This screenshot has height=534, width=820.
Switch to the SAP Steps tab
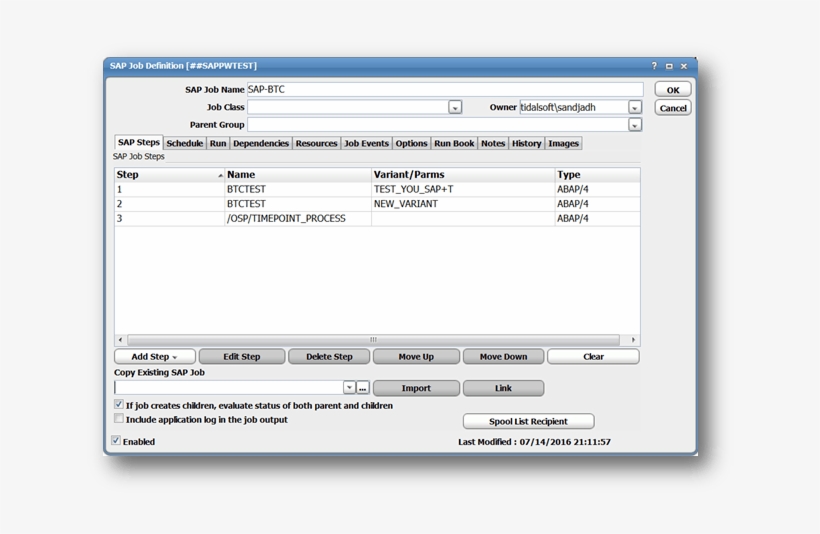pos(139,142)
